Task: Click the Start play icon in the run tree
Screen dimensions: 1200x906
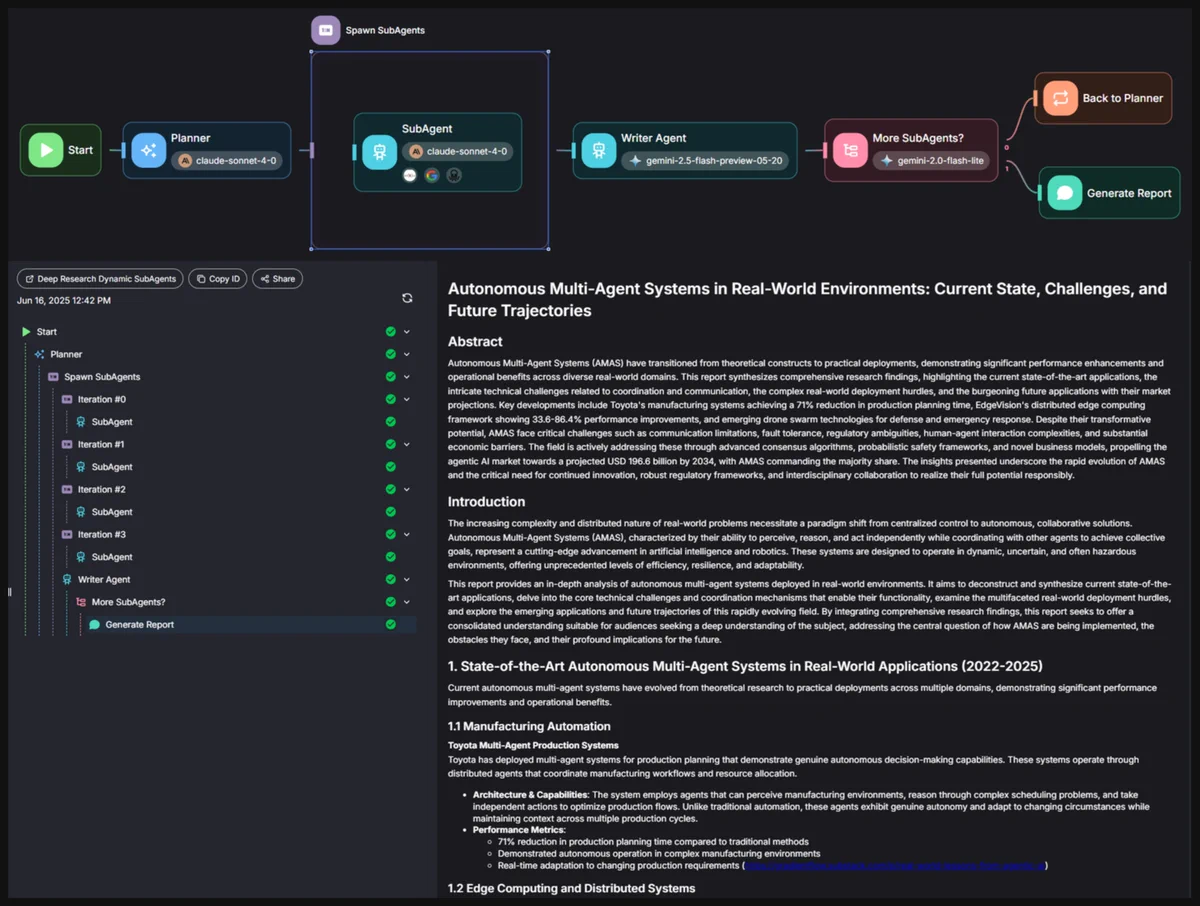Action: (x=26, y=332)
